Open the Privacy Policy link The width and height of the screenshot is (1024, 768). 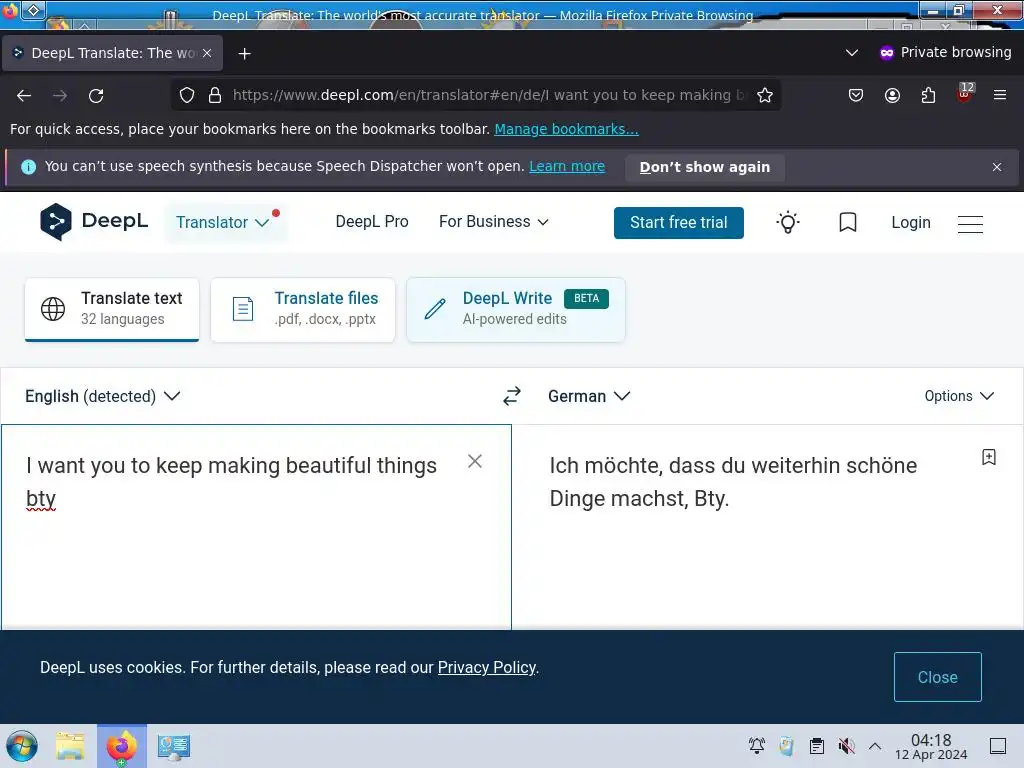coord(487,667)
